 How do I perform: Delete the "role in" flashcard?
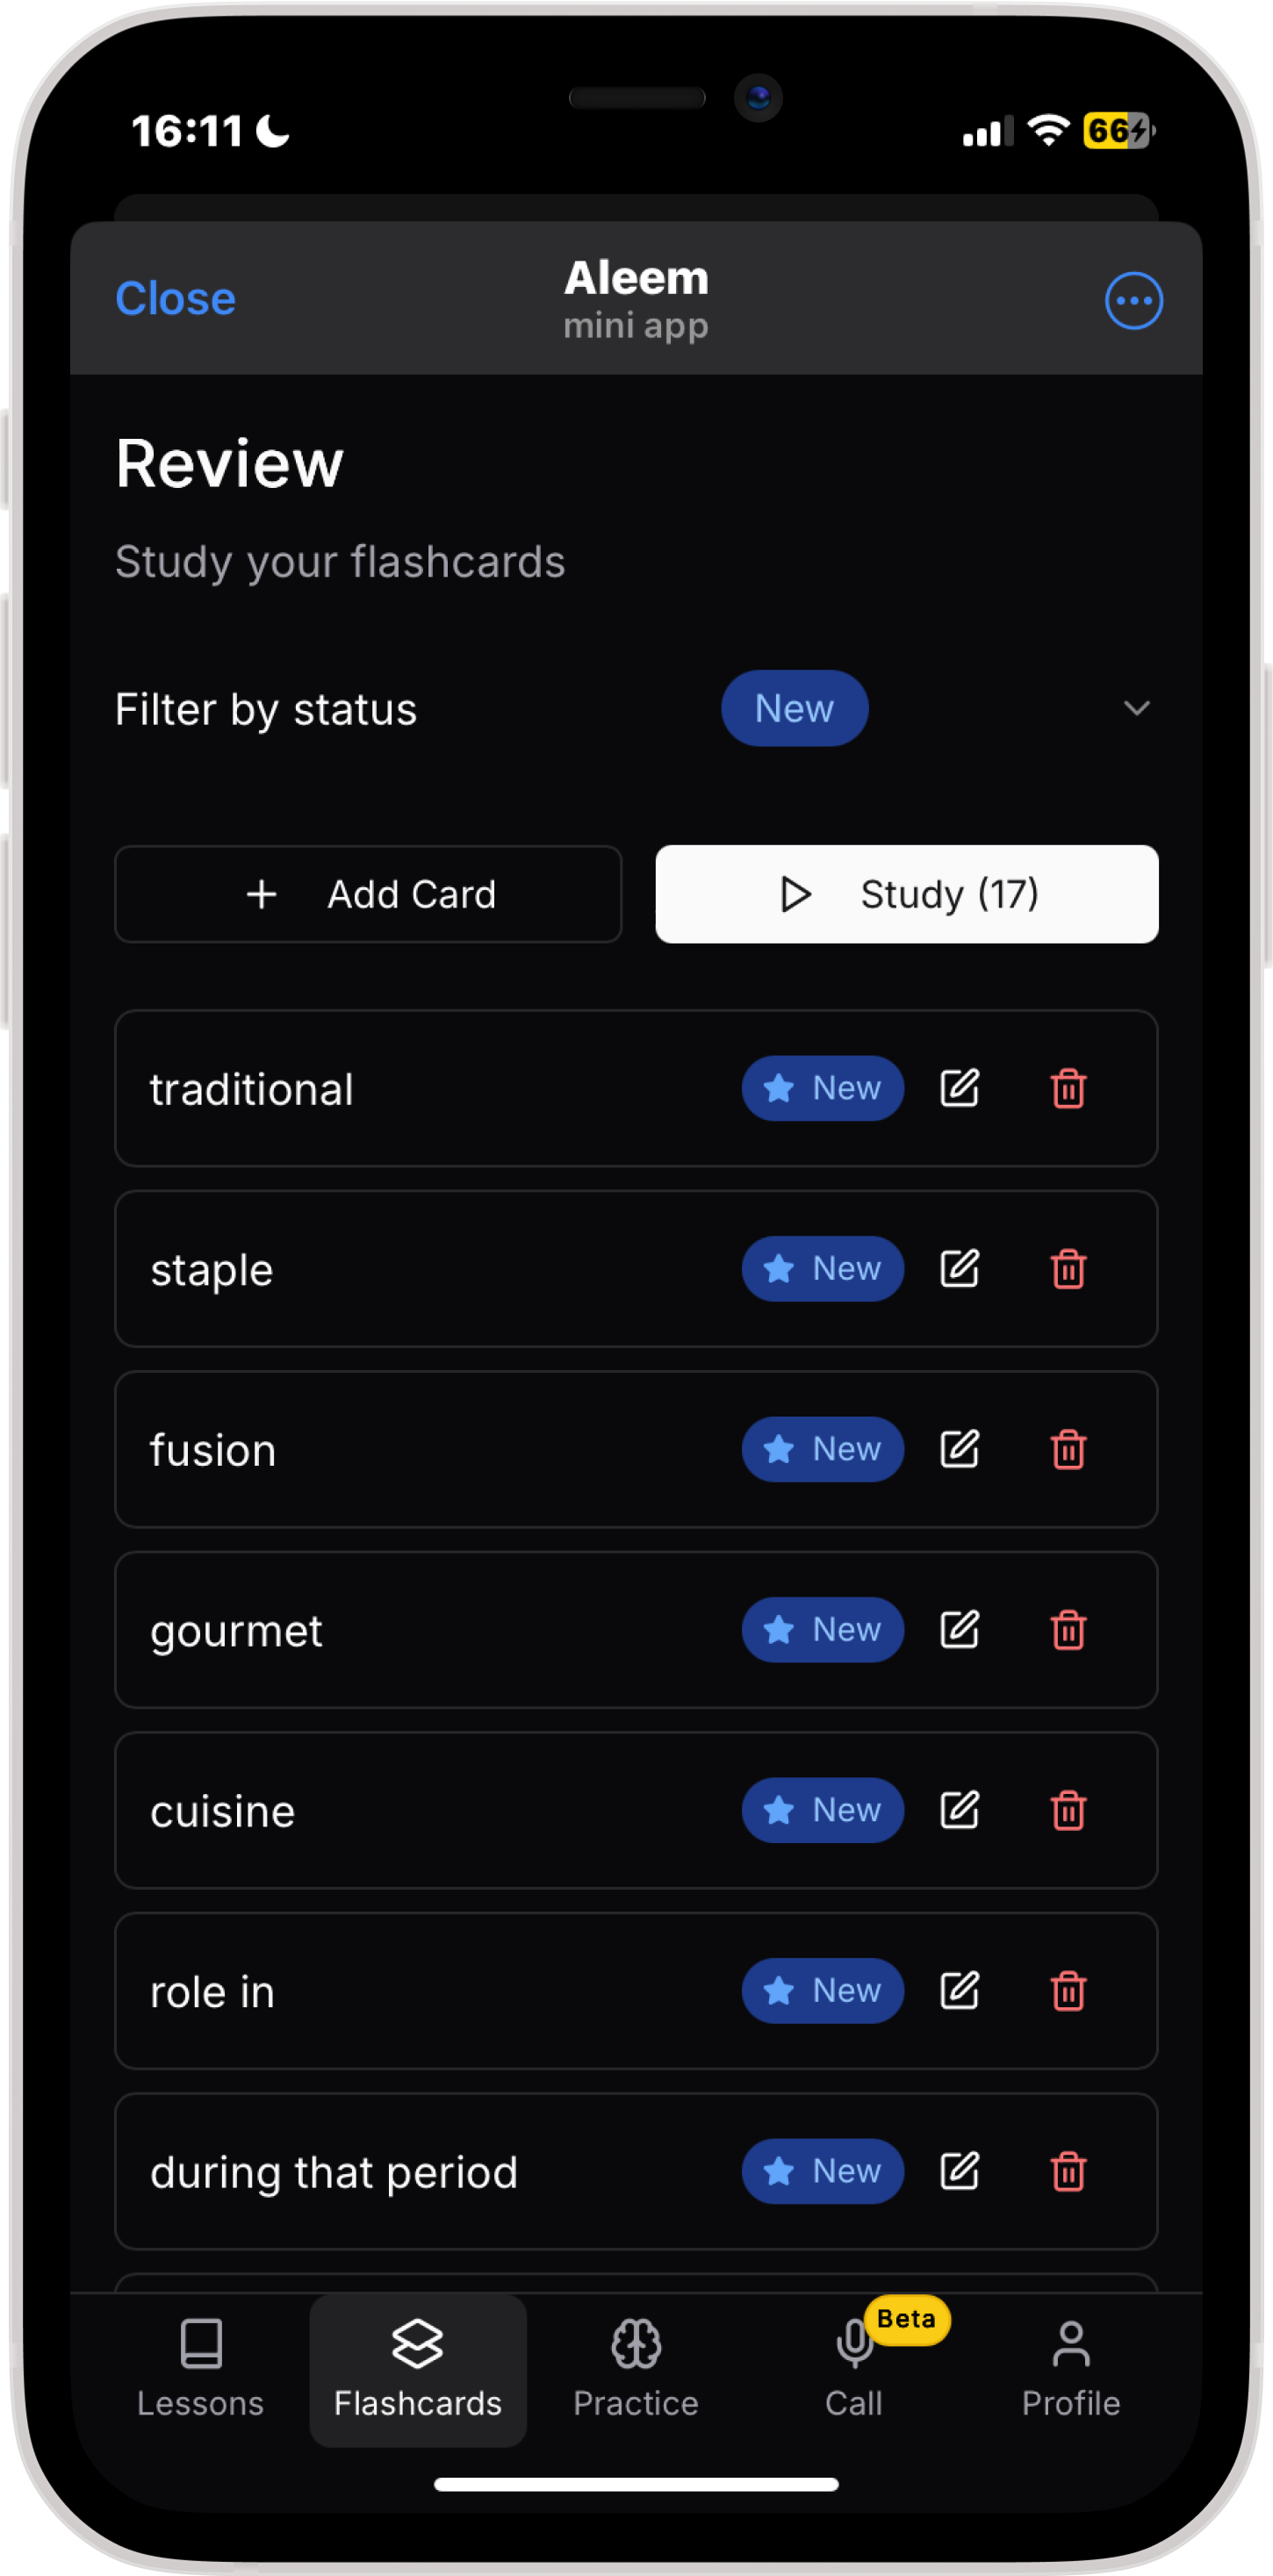click(x=1068, y=1991)
